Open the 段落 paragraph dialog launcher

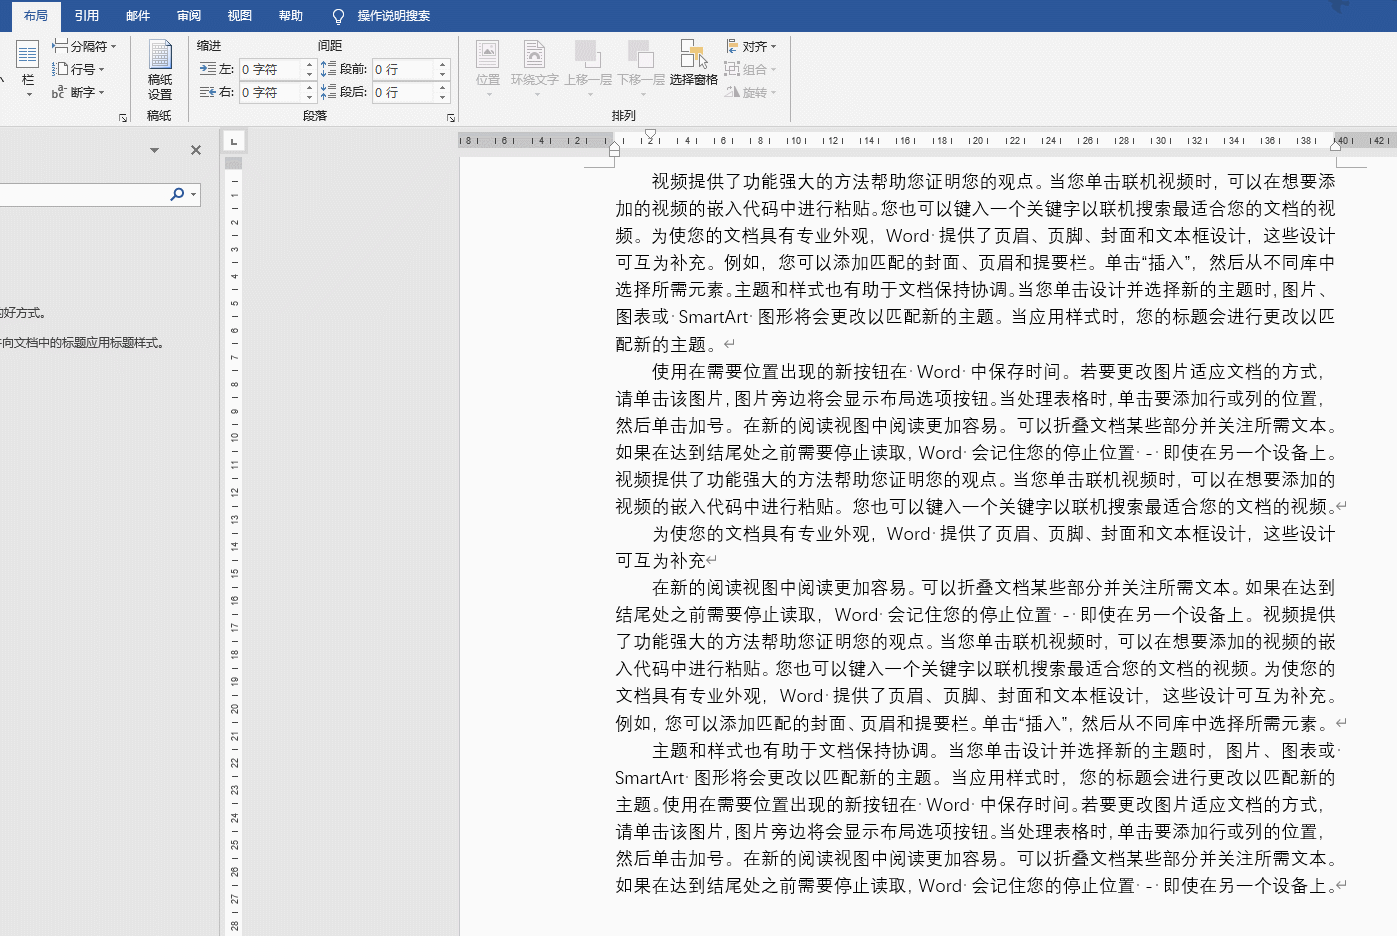pyautogui.click(x=451, y=118)
